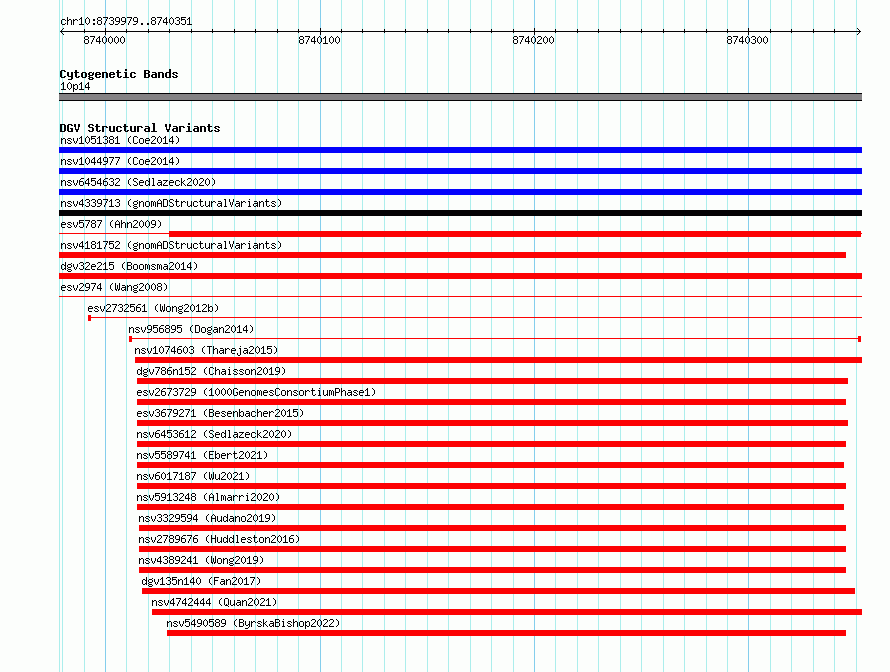Click the nsv1044977 (Coe2014) variant label
Viewport: 890px width, 672px height.
coord(120,161)
